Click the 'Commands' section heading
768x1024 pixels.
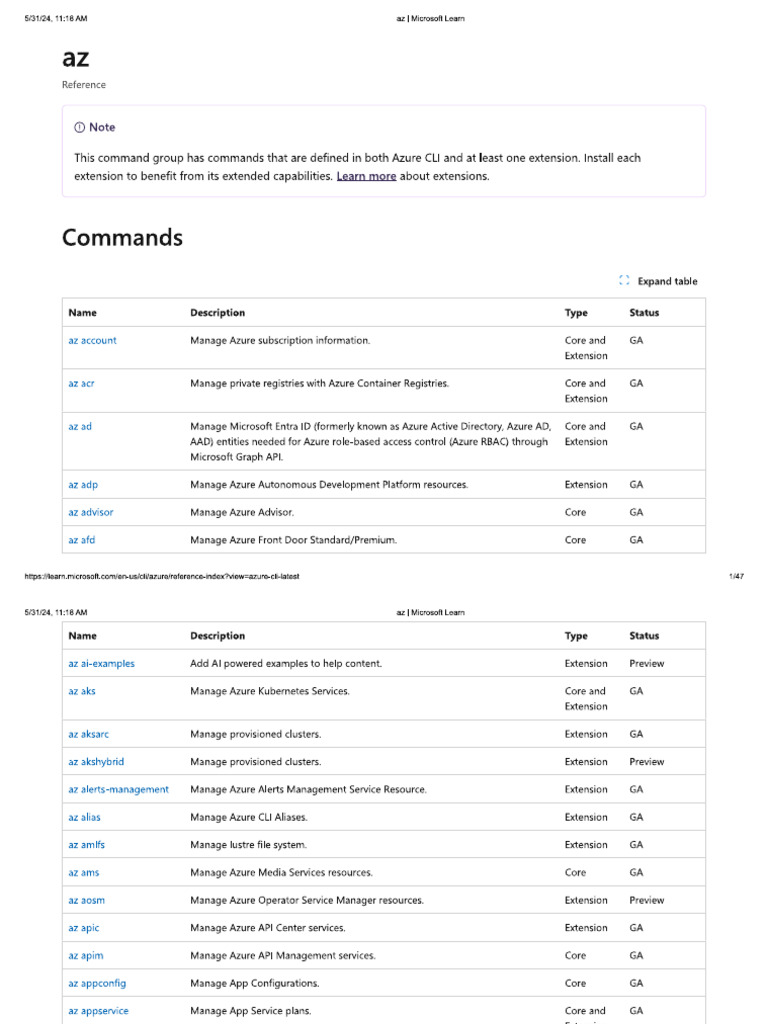[x=122, y=237]
